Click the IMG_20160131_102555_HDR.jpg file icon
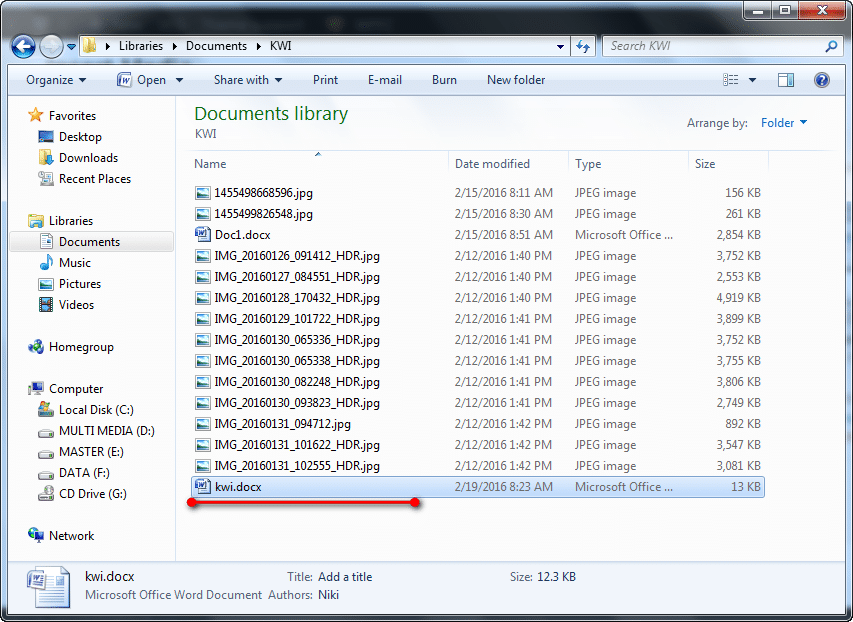The image size is (853, 622). point(203,466)
